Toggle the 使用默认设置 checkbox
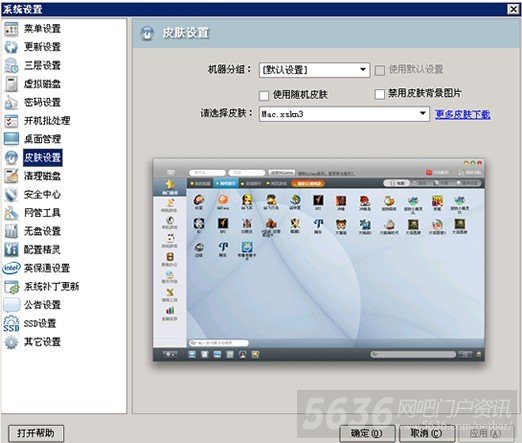Viewport: 522px width, 443px height. tap(379, 70)
